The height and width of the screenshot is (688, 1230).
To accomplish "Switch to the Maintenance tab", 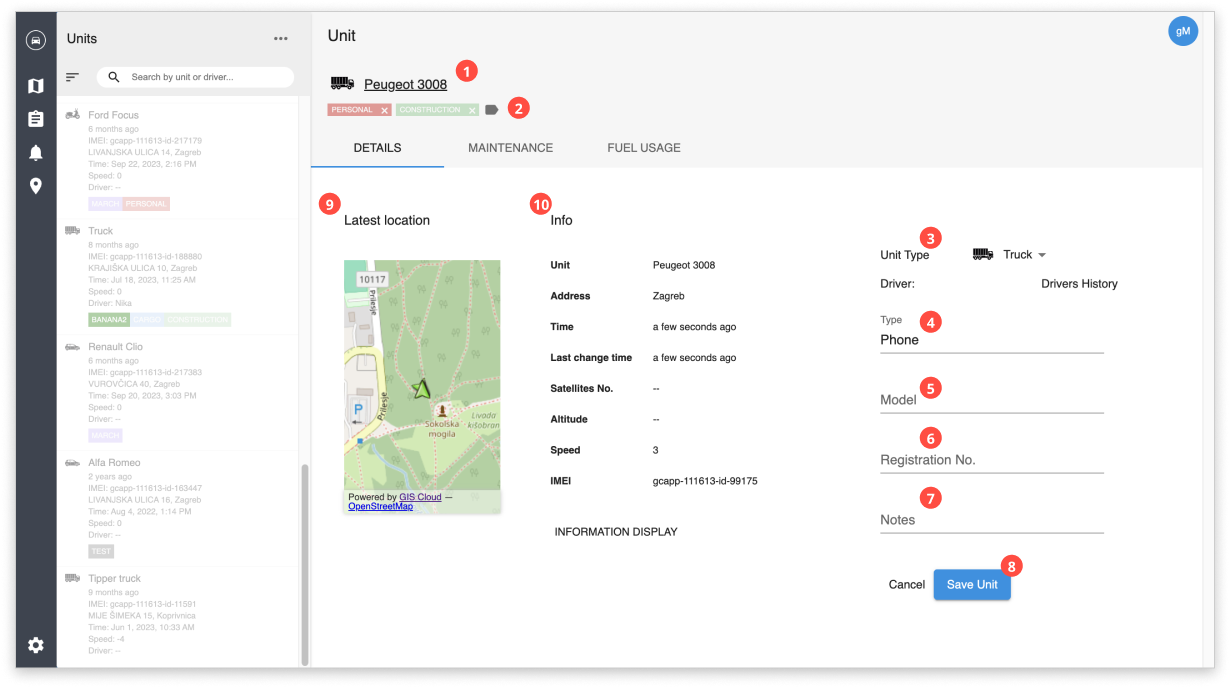I will [510, 147].
